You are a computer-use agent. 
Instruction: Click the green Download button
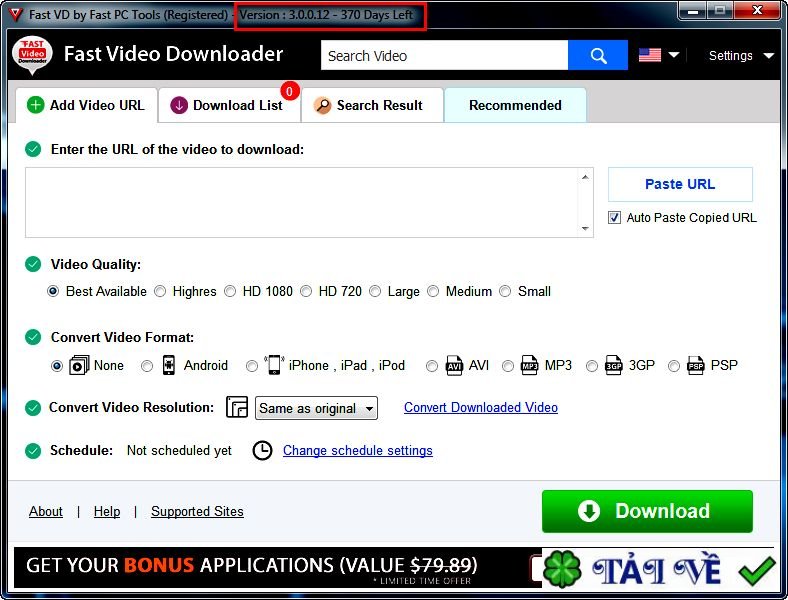(647, 511)
